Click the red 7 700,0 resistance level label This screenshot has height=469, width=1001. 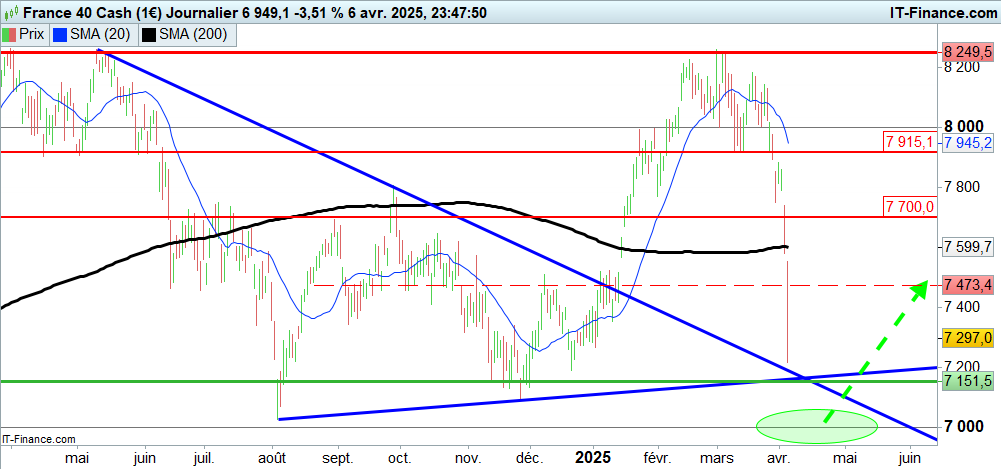point(909,206)
